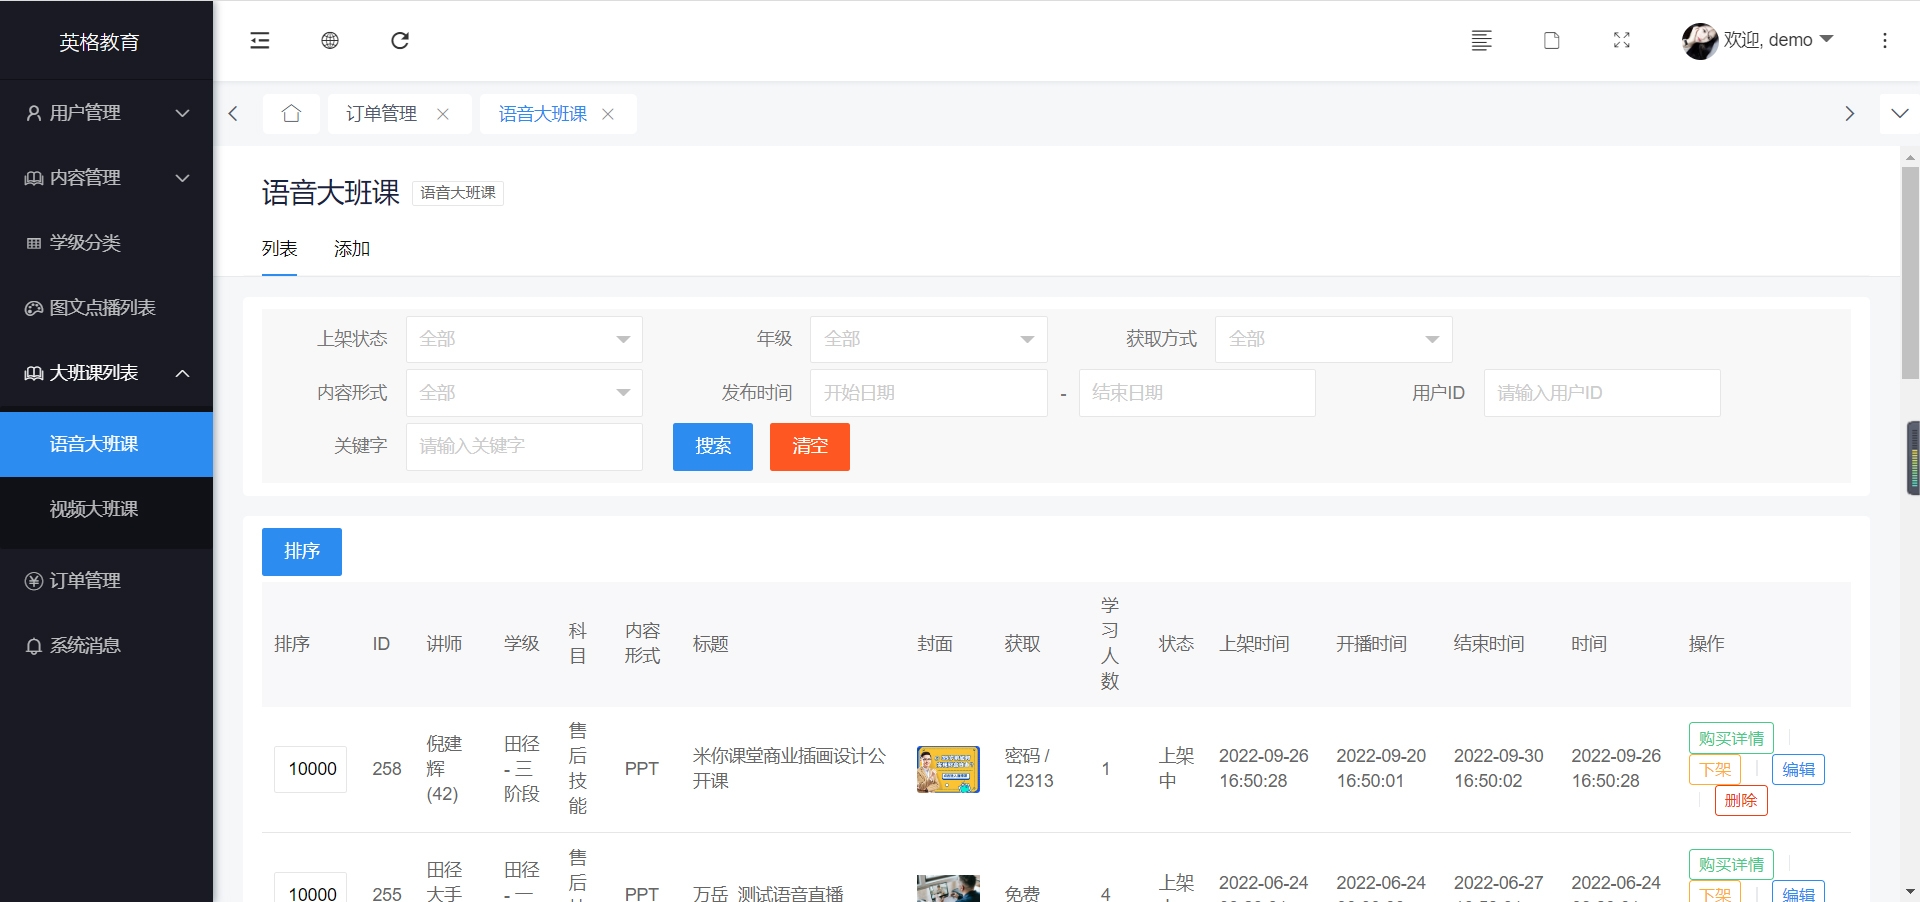The width and height of the screenshot is (1920, 902).
Task: Go to the home tab icon
Action: coord(291,114)
